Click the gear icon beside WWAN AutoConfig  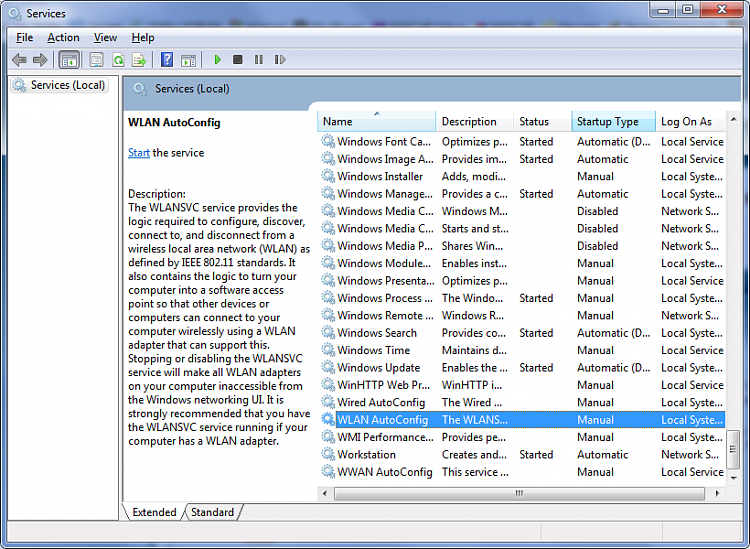328,472
